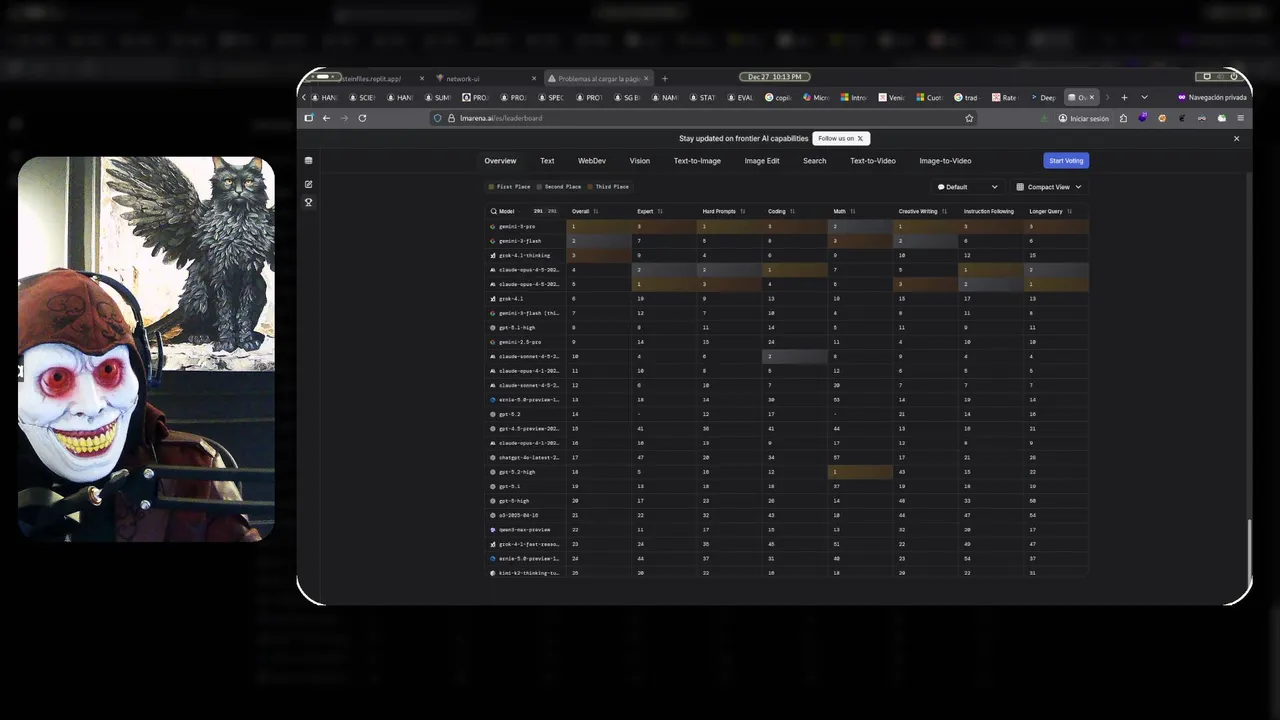
Task: Click the top lmarena sidebar menu icon
Action: pyautogui.click(x=308, y=161)
